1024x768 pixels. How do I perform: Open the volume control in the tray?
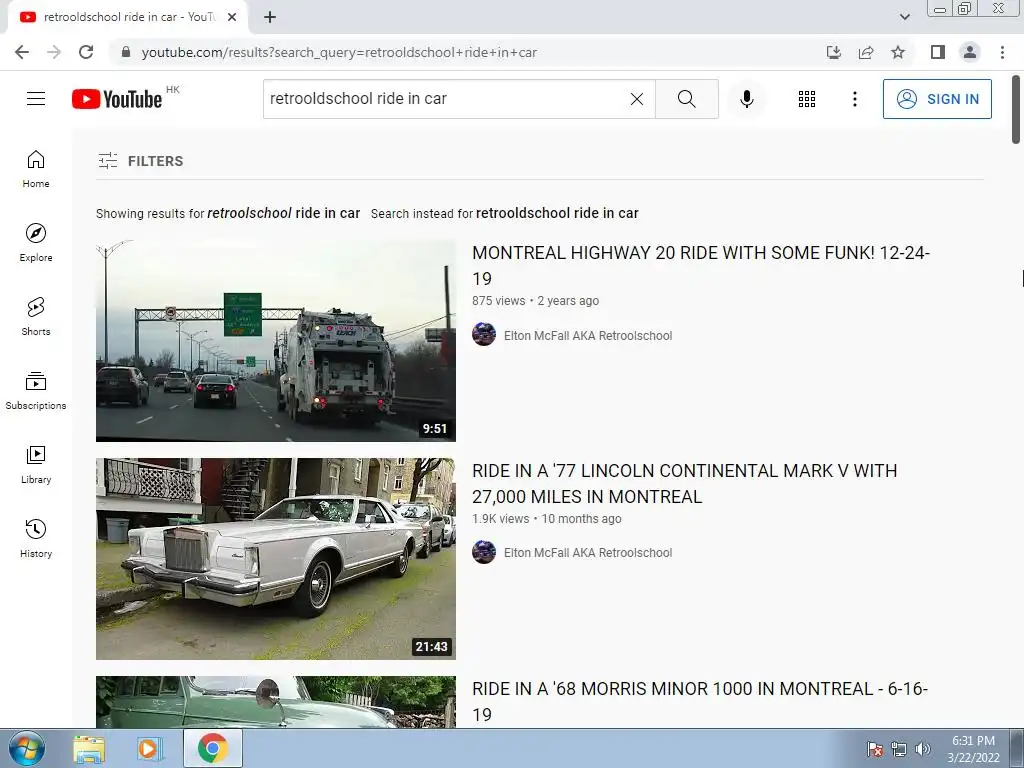tap(923, 749)
